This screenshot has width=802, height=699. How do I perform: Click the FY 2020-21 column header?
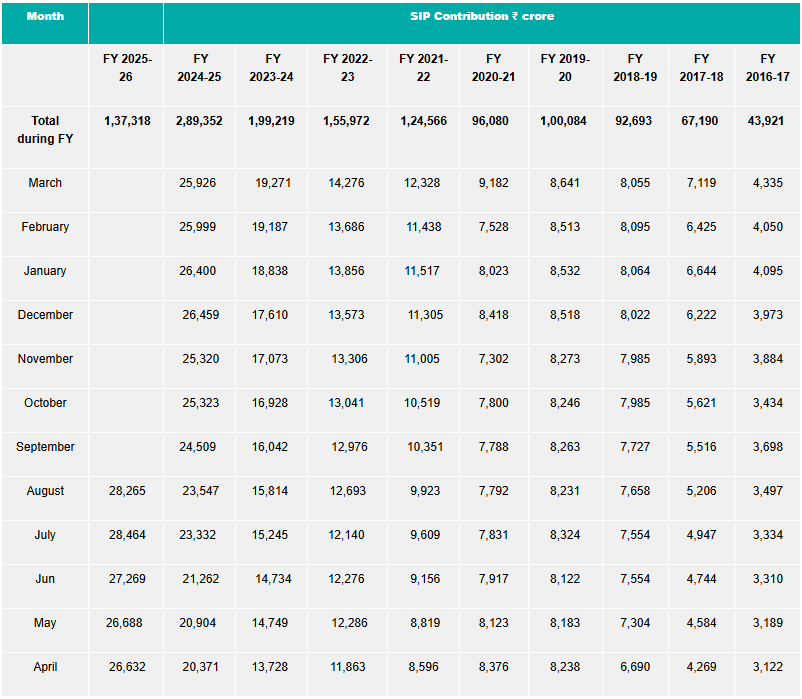(494, 68)
